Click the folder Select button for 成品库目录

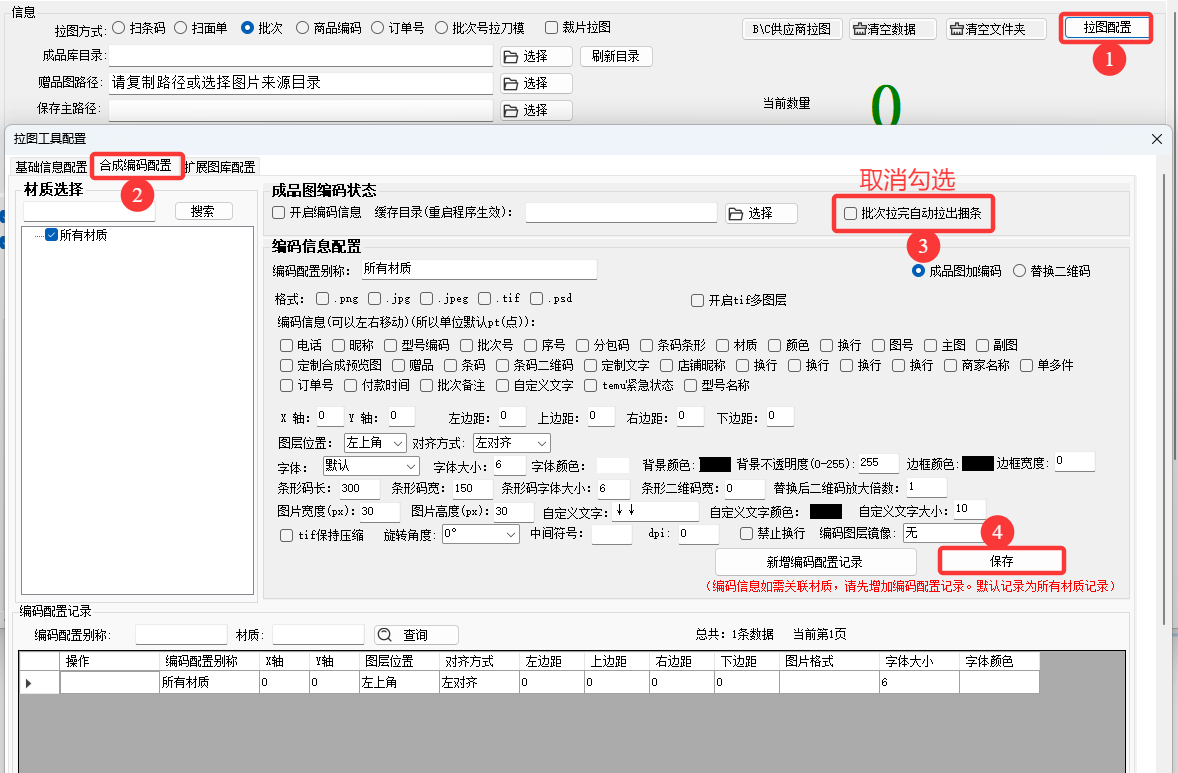(x=536, y=56)
